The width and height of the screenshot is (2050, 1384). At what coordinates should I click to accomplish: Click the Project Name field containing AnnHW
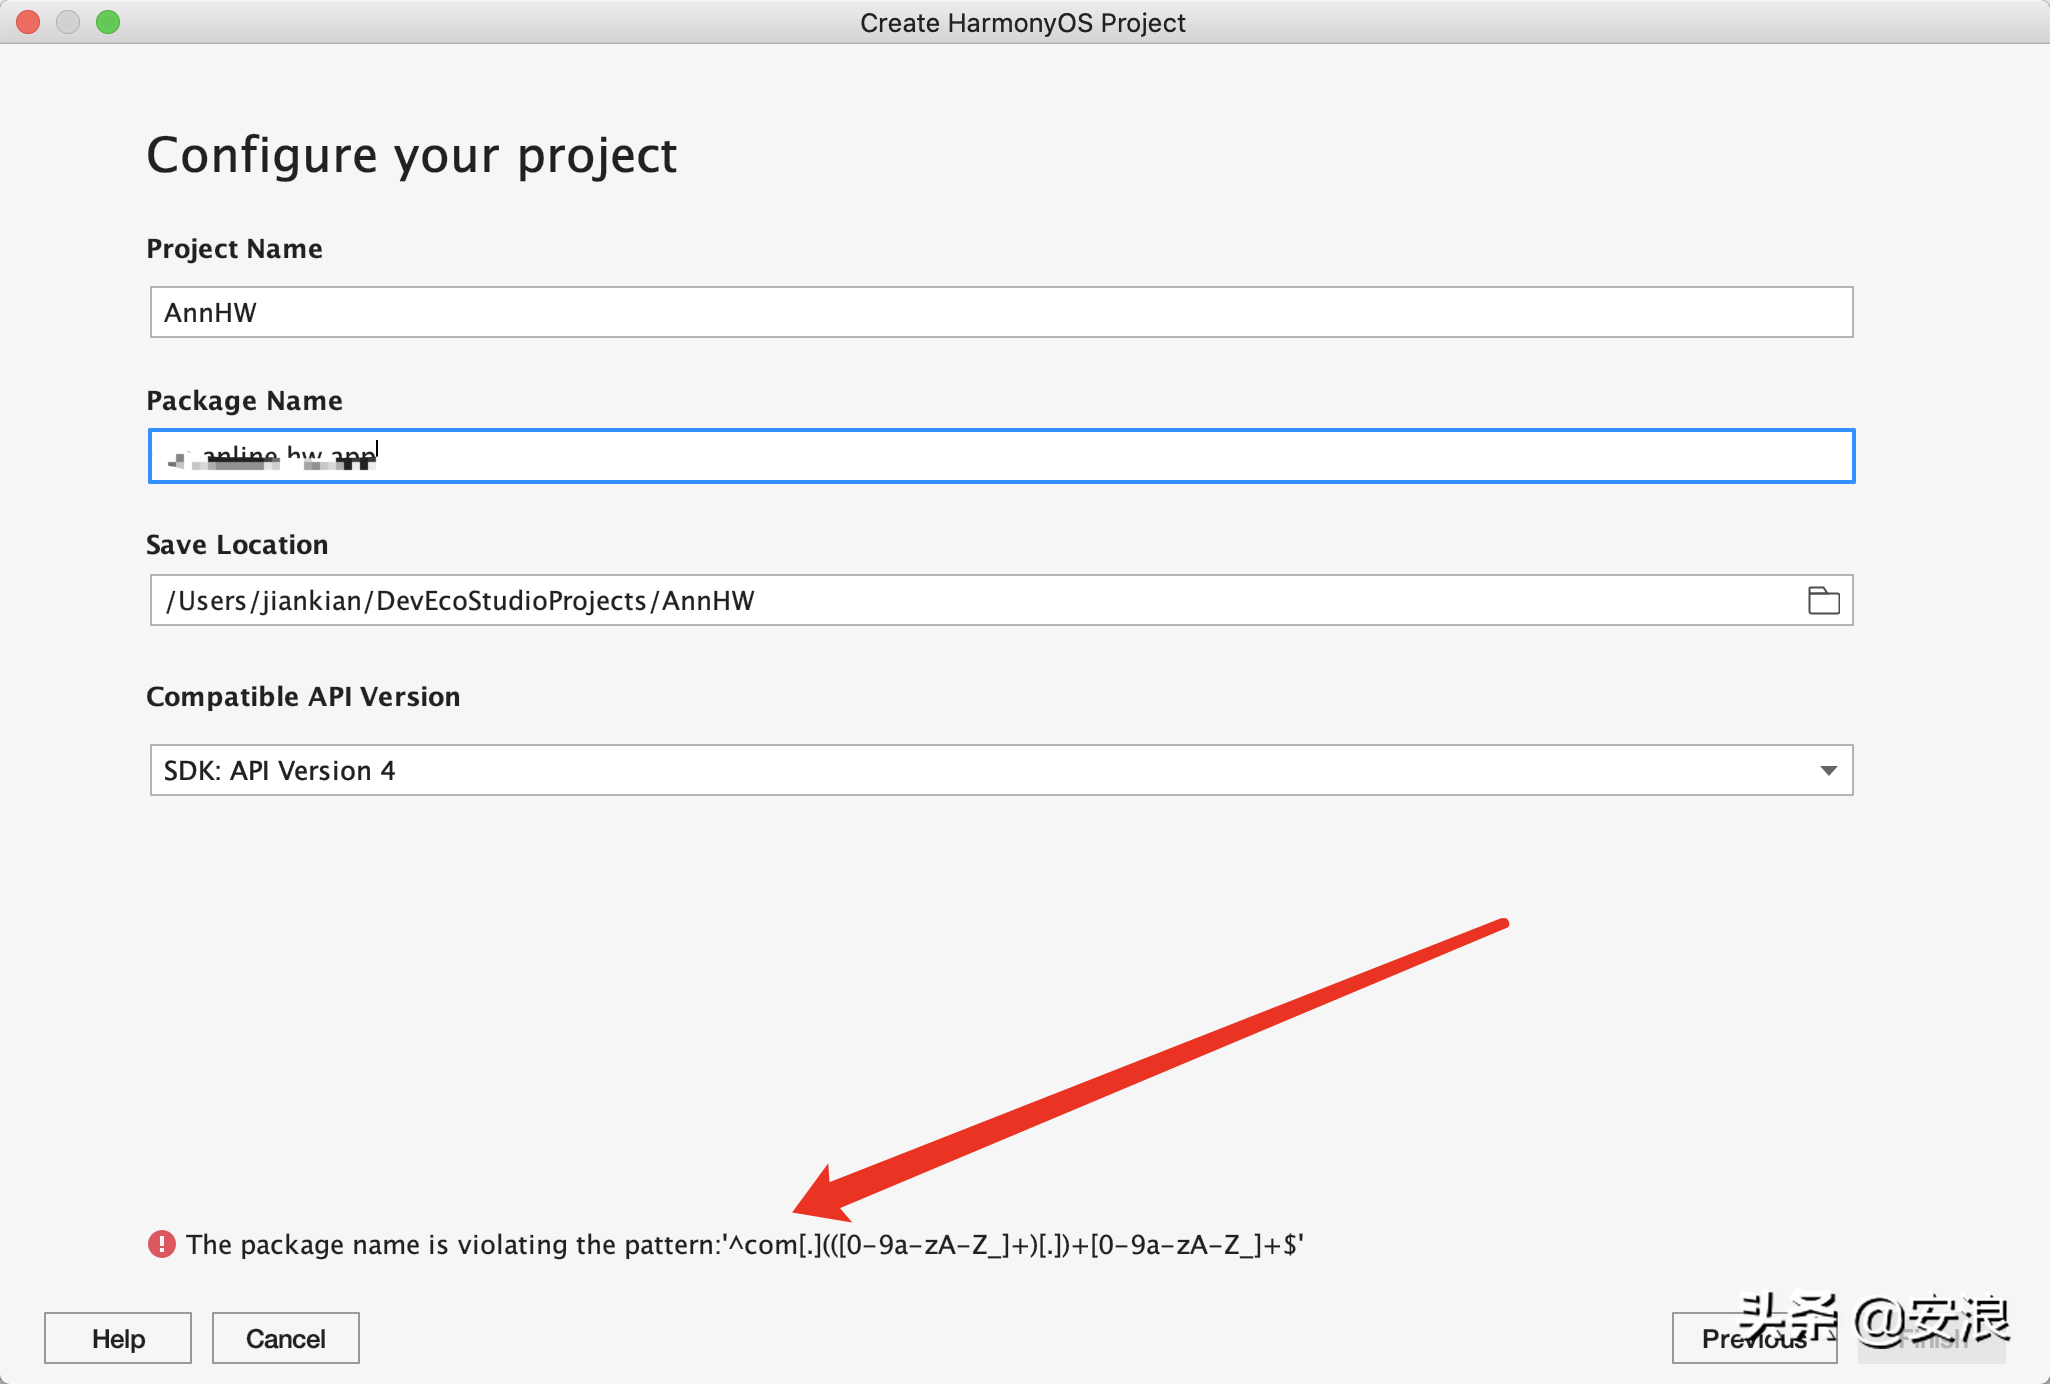[x=1000, y=312]
